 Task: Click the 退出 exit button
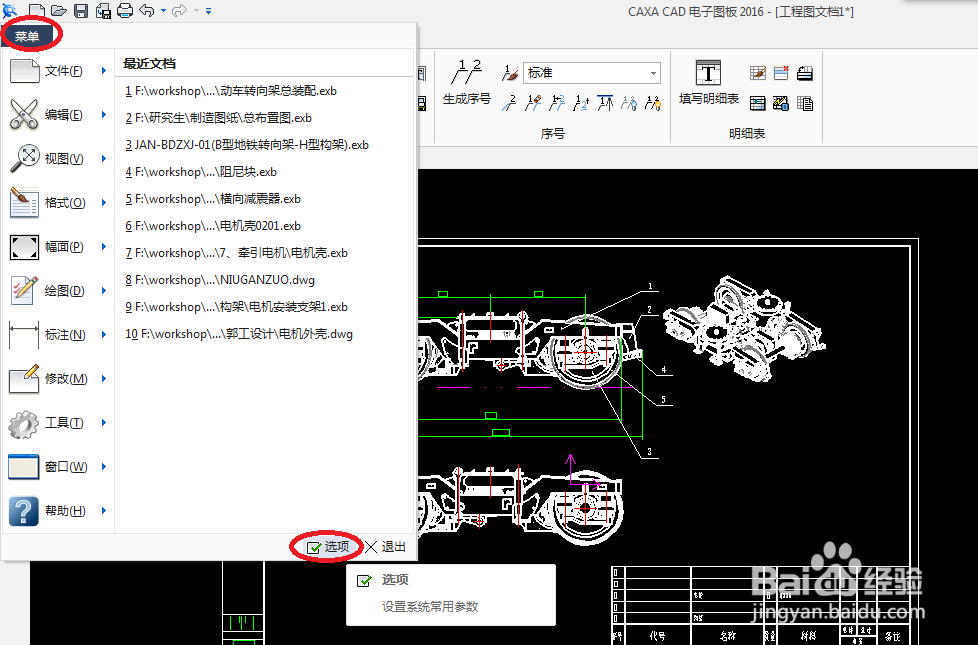click(x=385, y=547)
